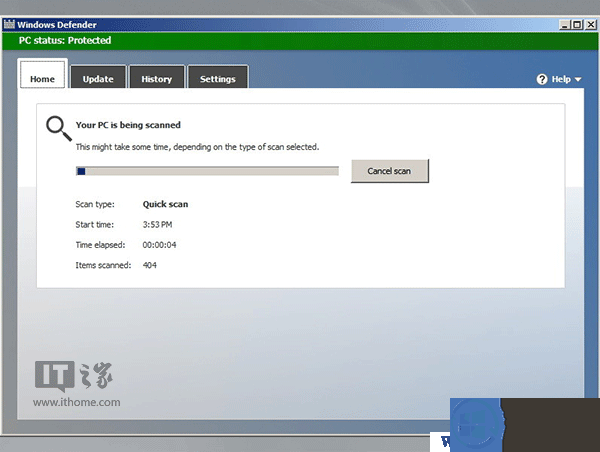This screenshot has width=600, height=452.
Task: Click the Windows Defender title bar icon
Action: point(9,24)
